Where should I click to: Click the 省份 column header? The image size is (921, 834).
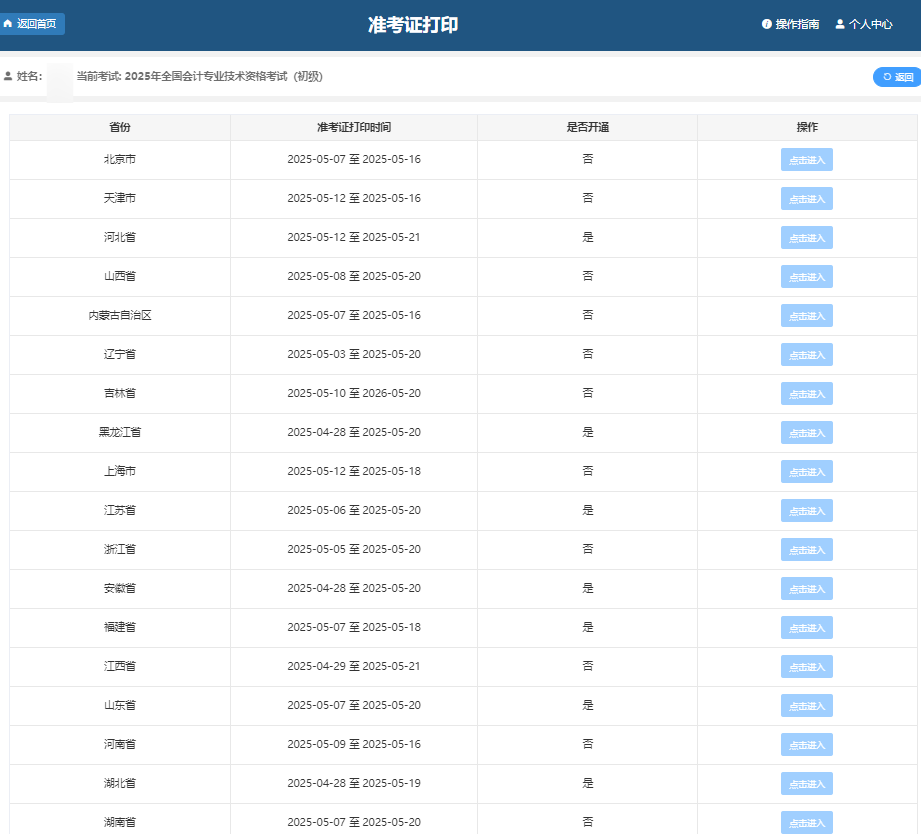[x=120, y=128]
